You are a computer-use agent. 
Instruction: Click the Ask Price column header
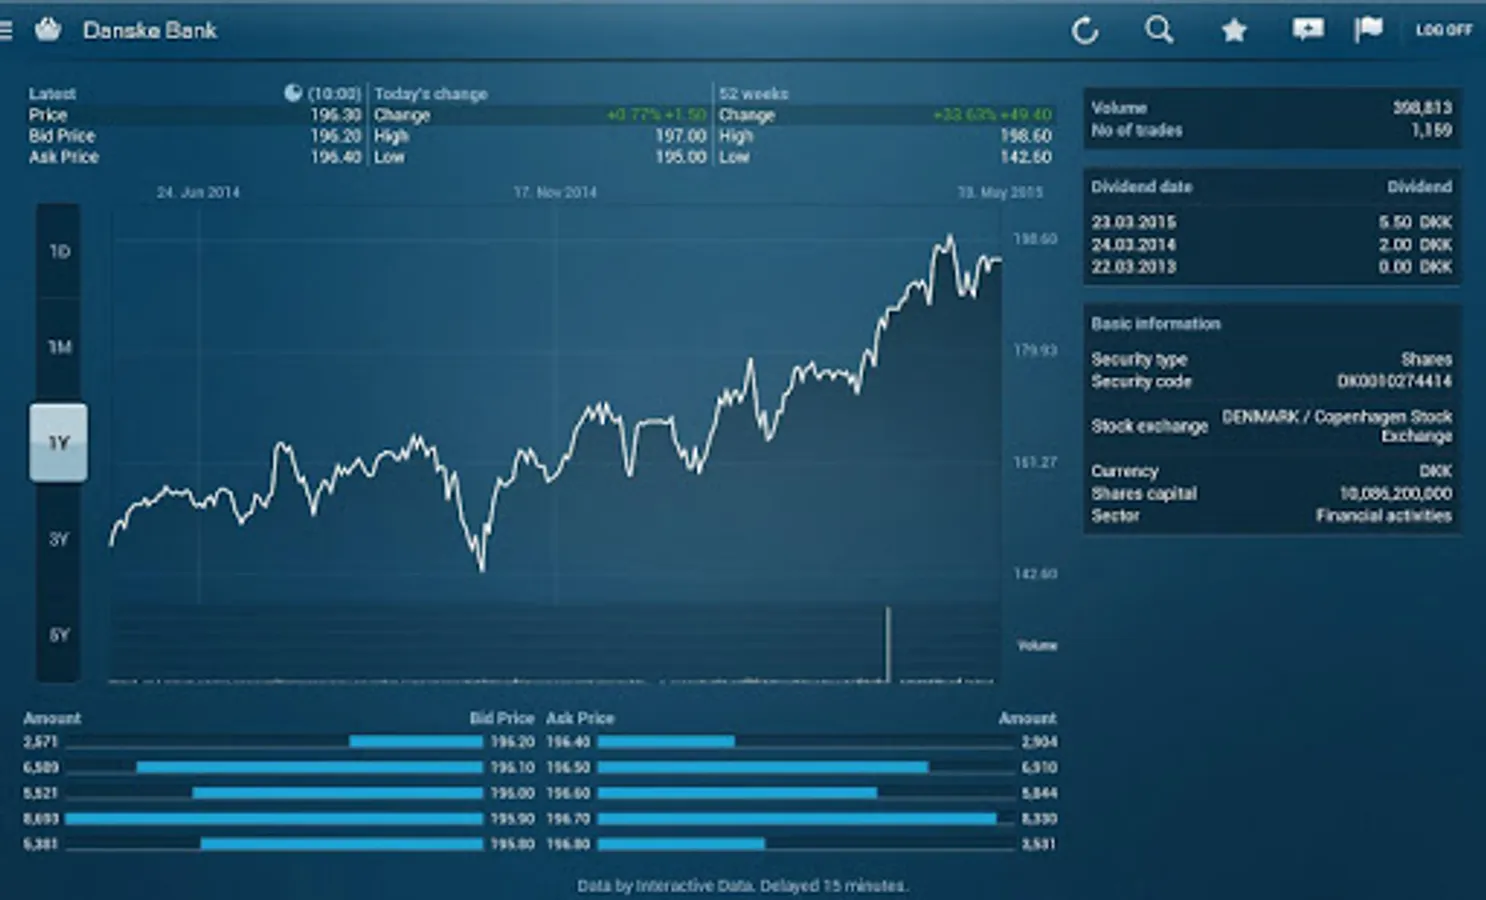[x=580, y=718]
